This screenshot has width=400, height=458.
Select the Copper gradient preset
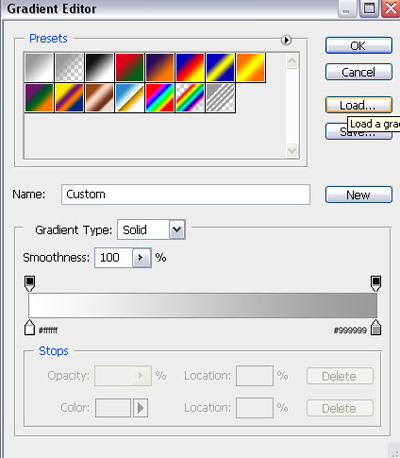[x=99, y=98]
